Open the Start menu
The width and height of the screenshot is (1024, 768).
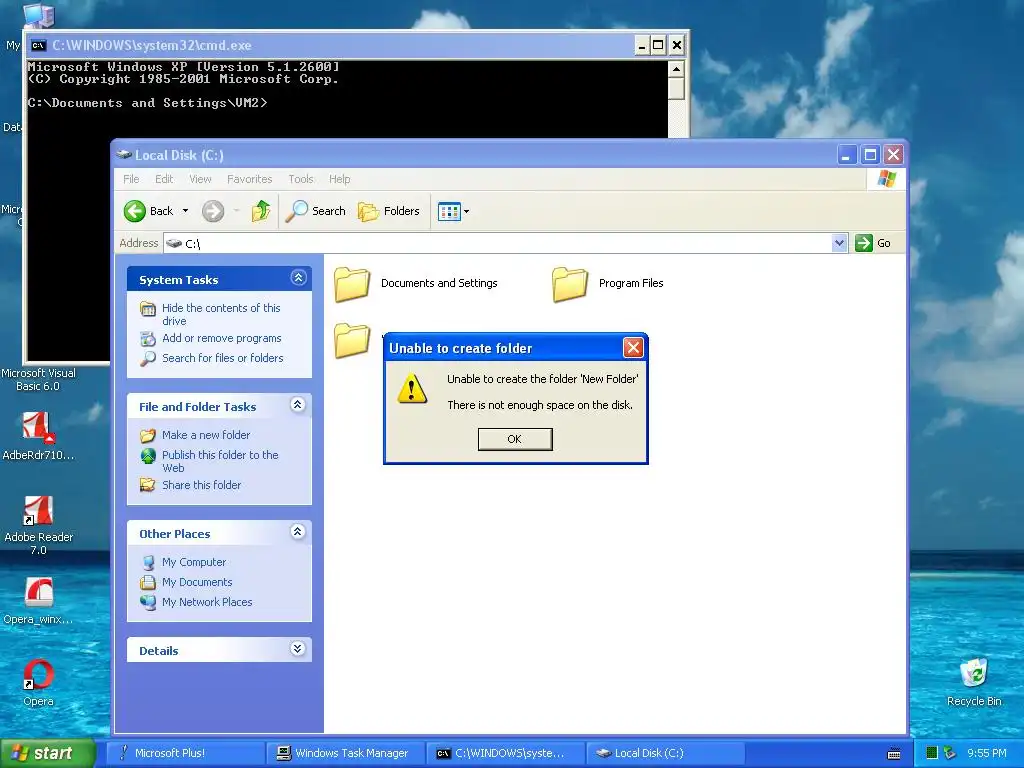(48, 754)
